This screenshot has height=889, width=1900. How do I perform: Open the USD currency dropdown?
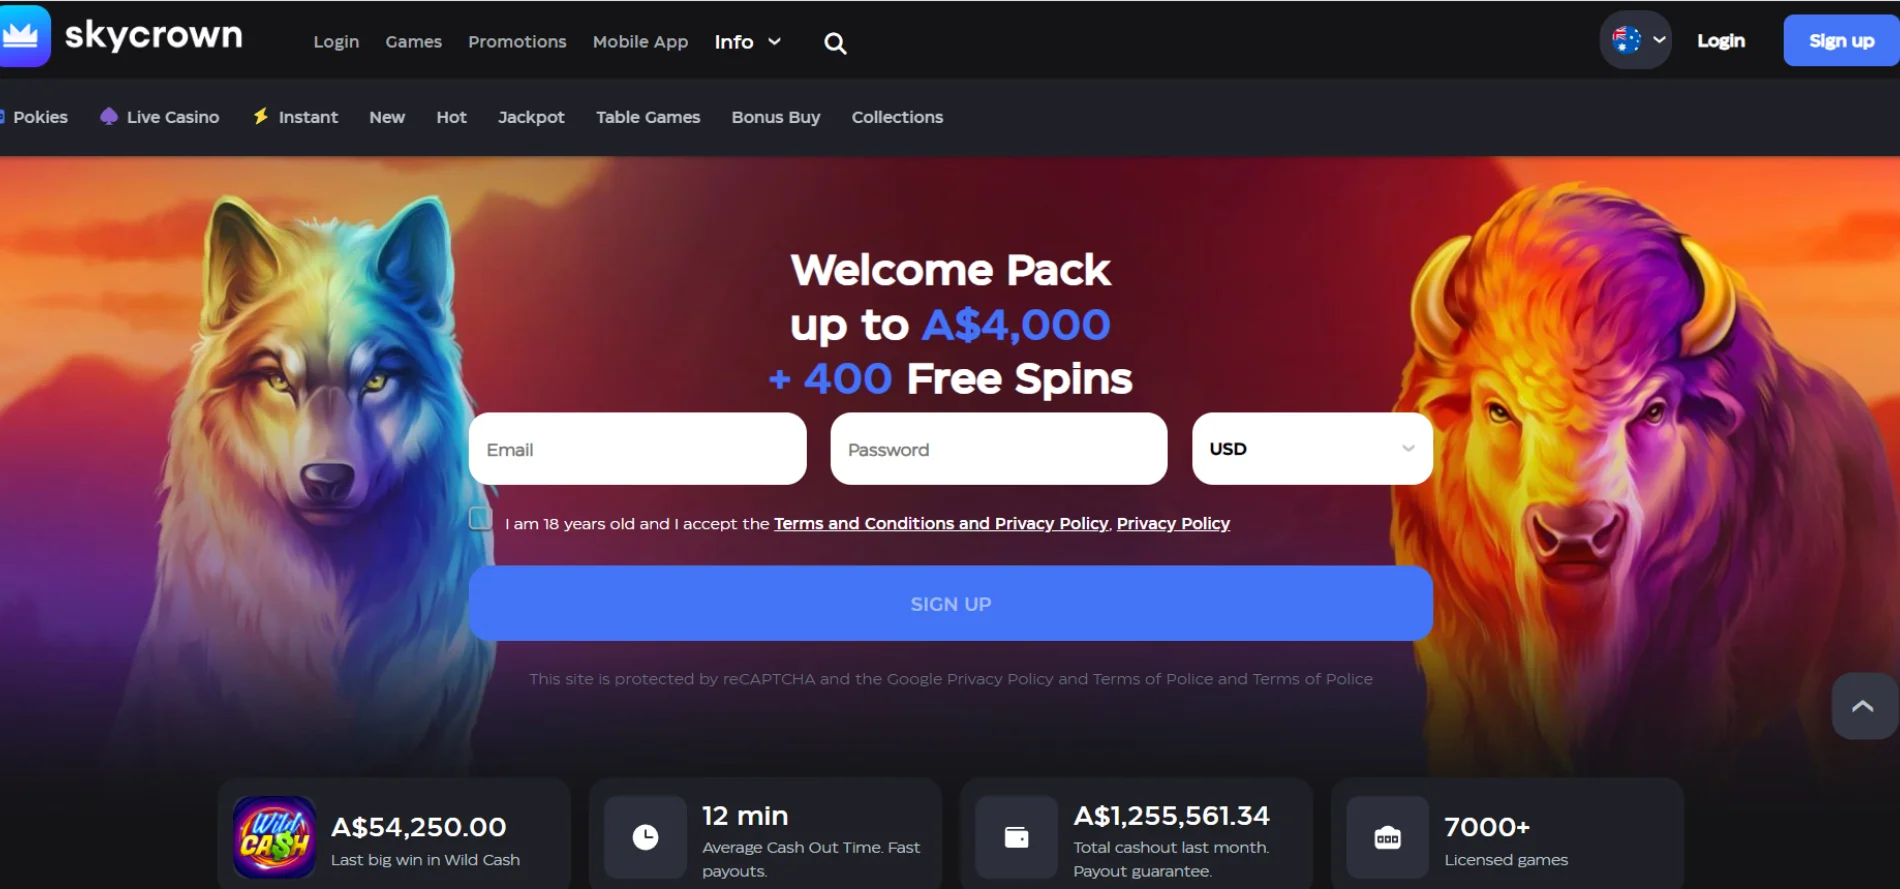(1312, 449)
